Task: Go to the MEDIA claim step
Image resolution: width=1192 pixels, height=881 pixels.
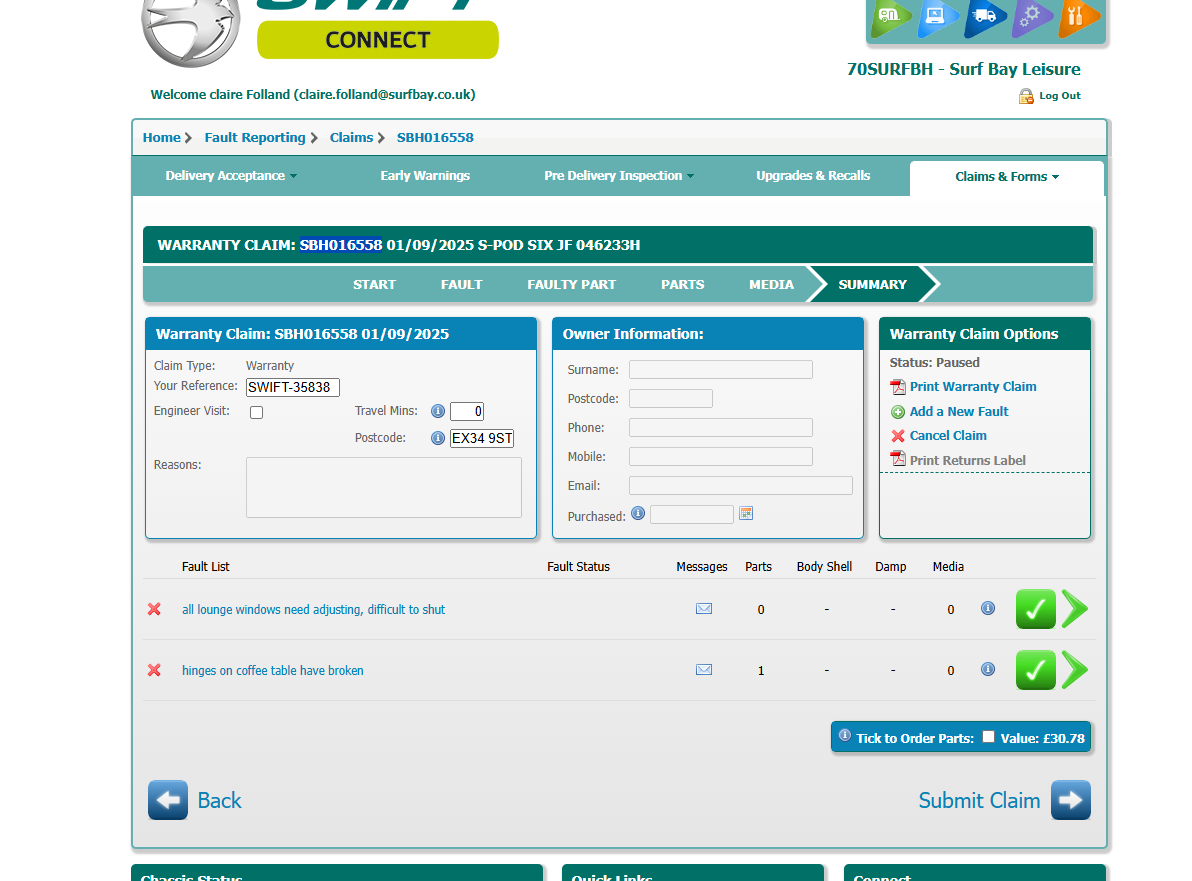Action: (771, 284)
